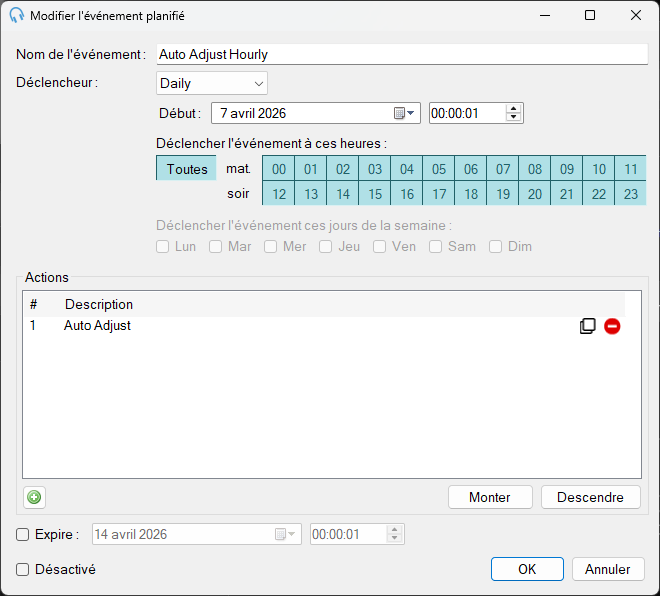This screenshot has width=660, height=596.
Task: Toggle hour 18 trigger cell
Action: (x=471, y=194)
